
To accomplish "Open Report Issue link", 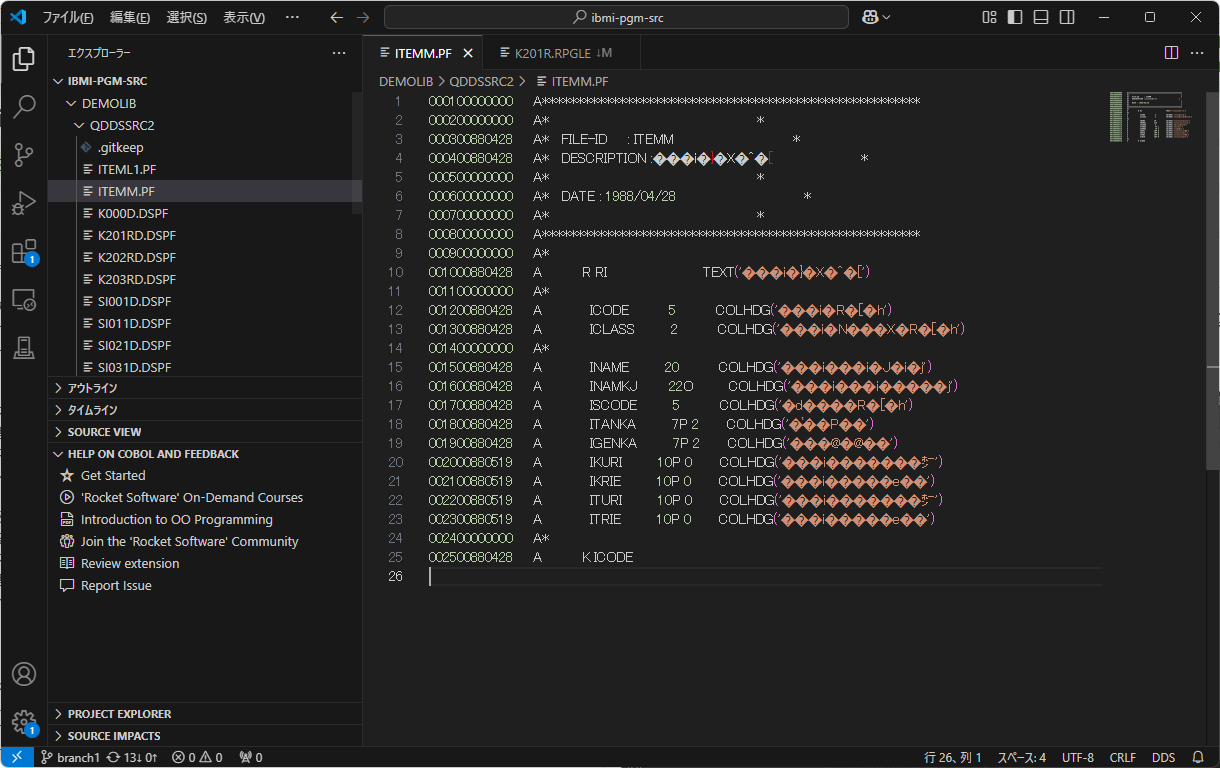I will [x=116, y=586].
